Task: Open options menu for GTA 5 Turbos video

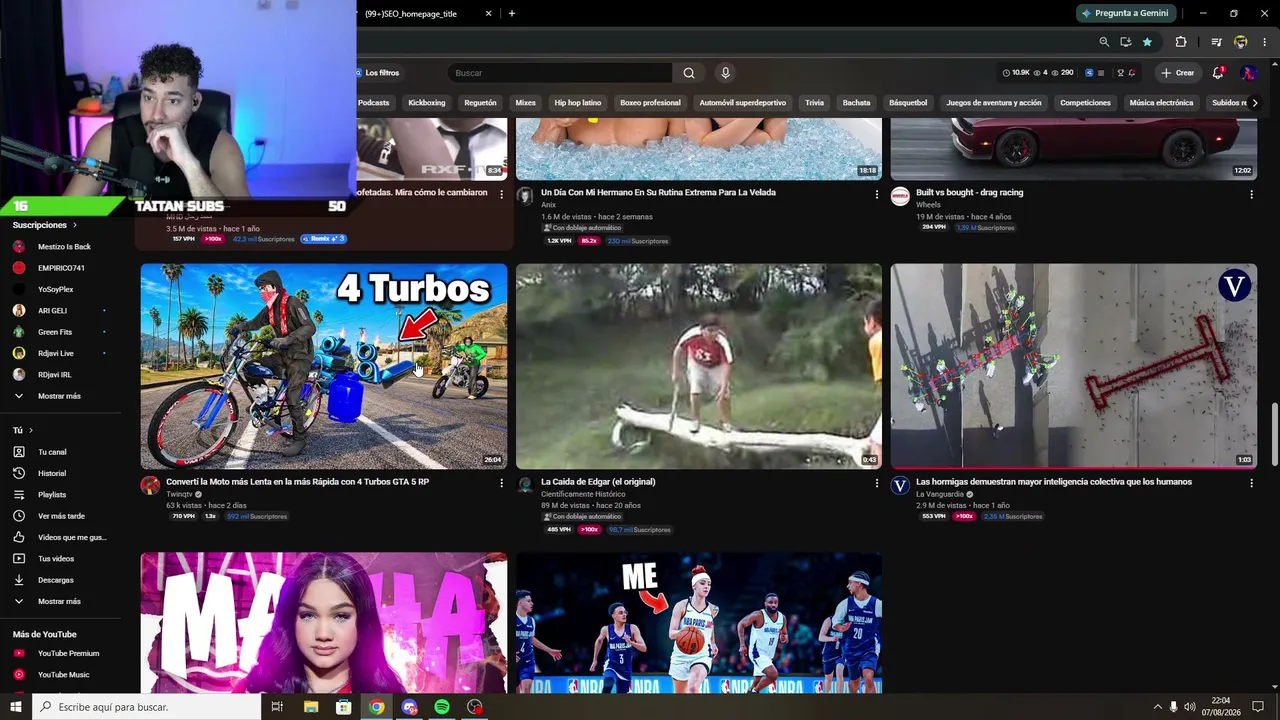Action: click(x=502, y=482)
